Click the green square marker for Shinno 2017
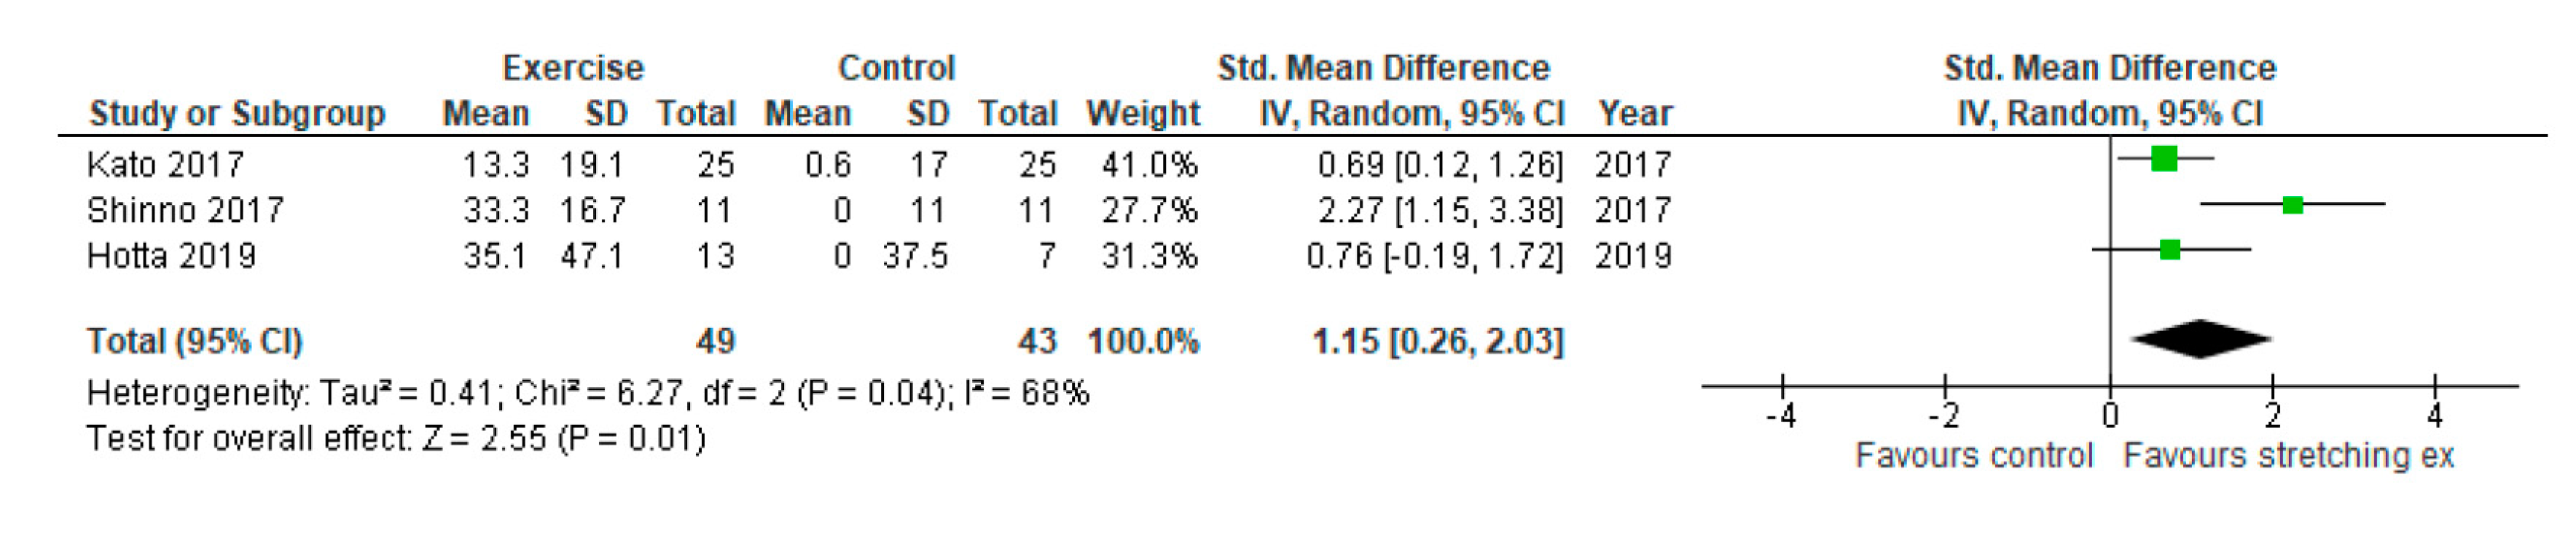The height and width of the screenshot is (533, 2576). (x=2293, y=205)
